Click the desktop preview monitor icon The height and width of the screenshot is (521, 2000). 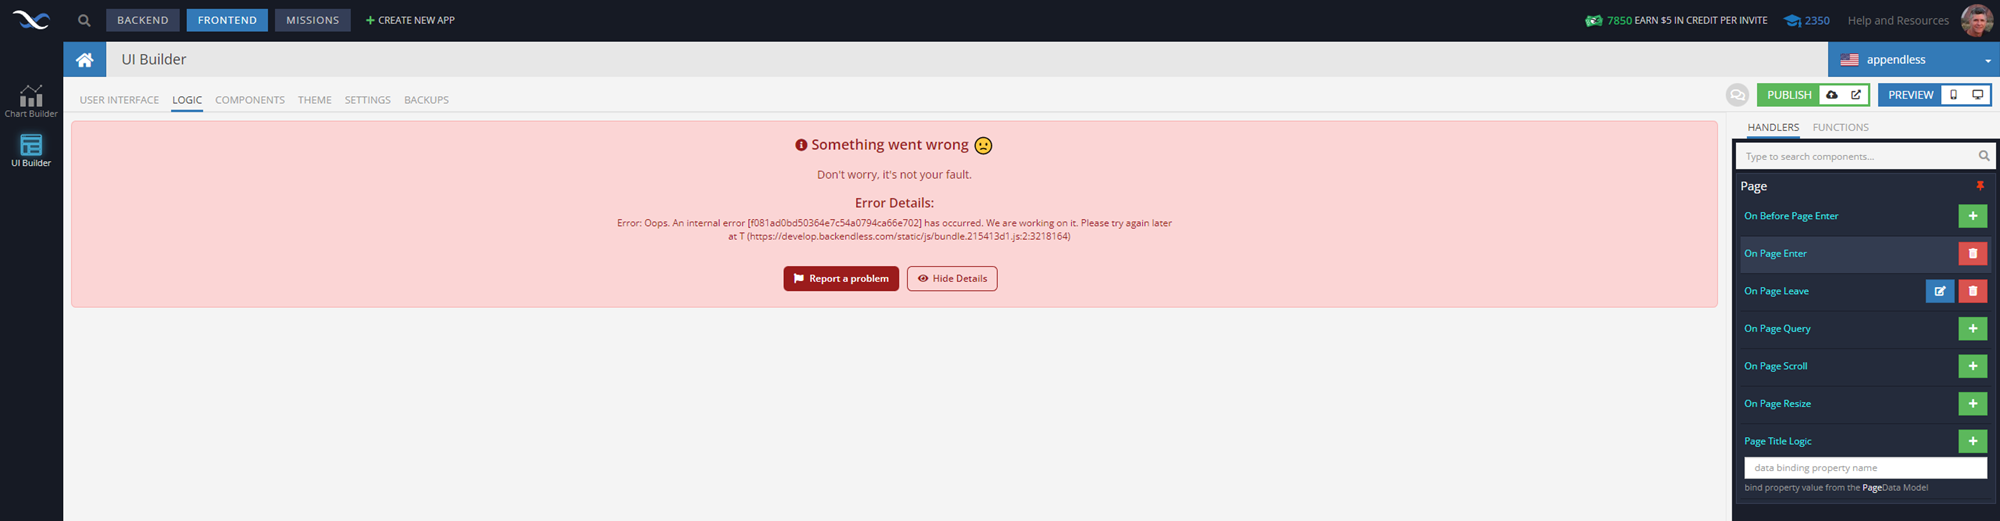tap(1977, 95)
